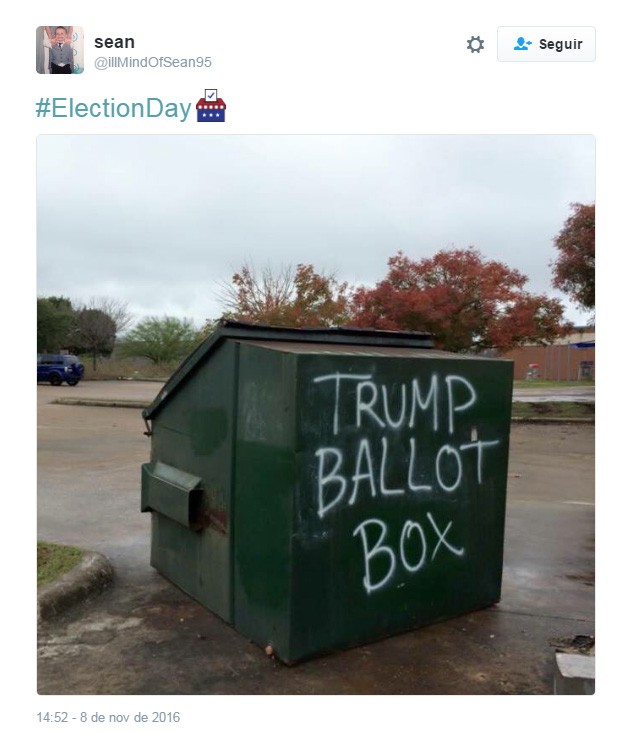Click the ballot box emoji after the hashtag

click(211, 106)
